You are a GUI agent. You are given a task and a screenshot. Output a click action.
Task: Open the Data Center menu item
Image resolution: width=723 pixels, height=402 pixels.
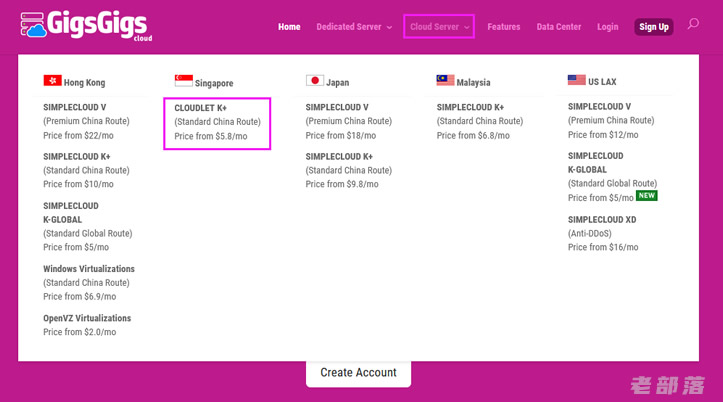coord(558,27)
